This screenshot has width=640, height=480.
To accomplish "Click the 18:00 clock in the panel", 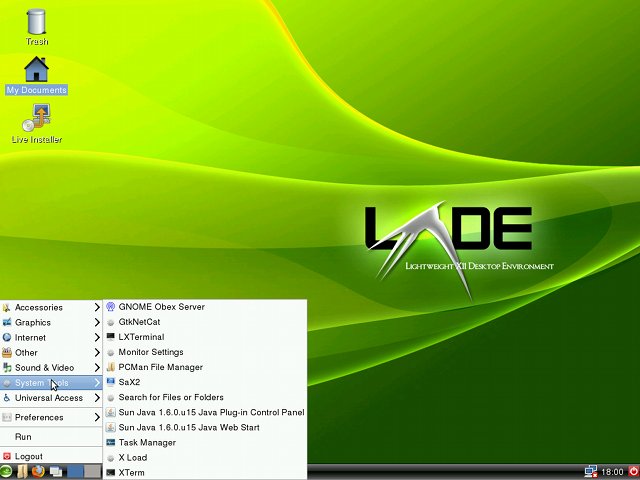I will coord(612,472).
